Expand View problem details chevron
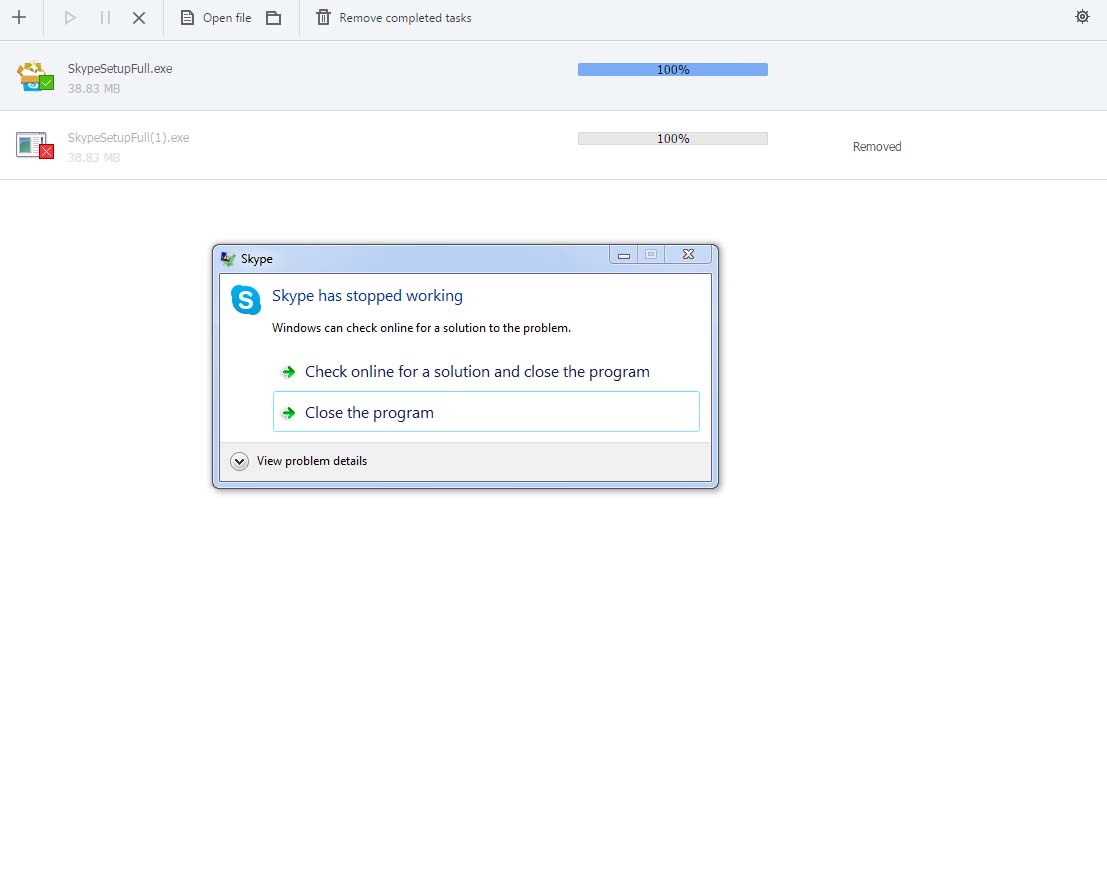This screenshot has height=870, width=1107. [239, 461]
